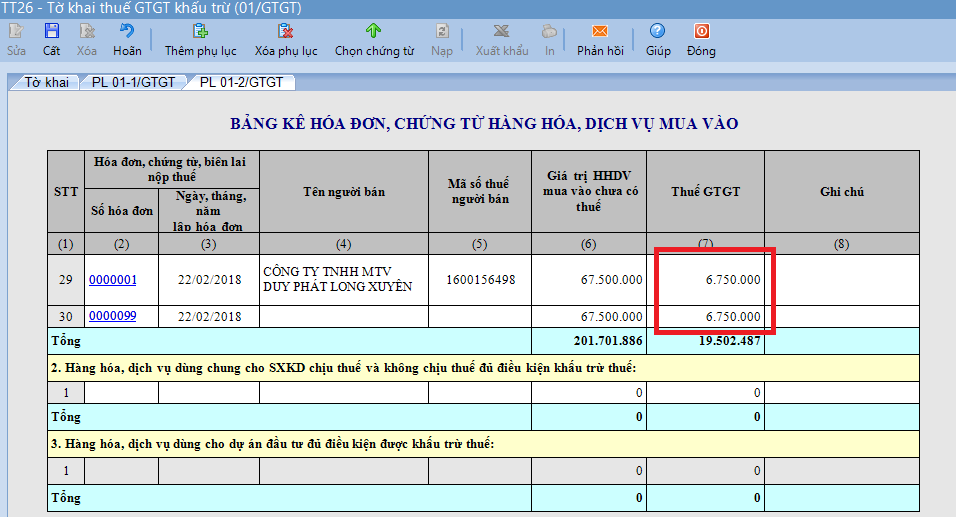The height and width of the screenshot is (517, 956).
Task: Click empty seller name cell in row 30
Action: tap(344, 317)
